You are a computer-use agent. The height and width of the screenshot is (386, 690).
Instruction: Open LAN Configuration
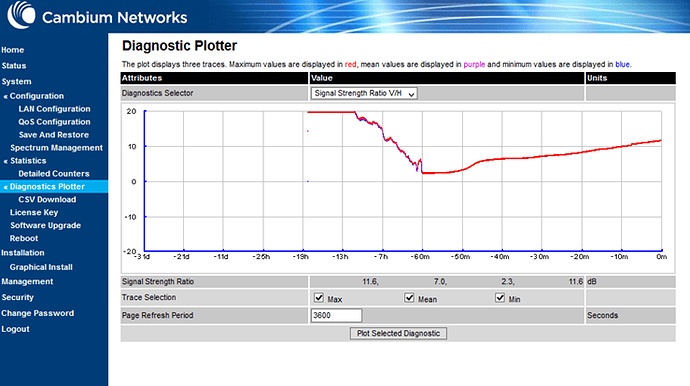pos(54,109)
